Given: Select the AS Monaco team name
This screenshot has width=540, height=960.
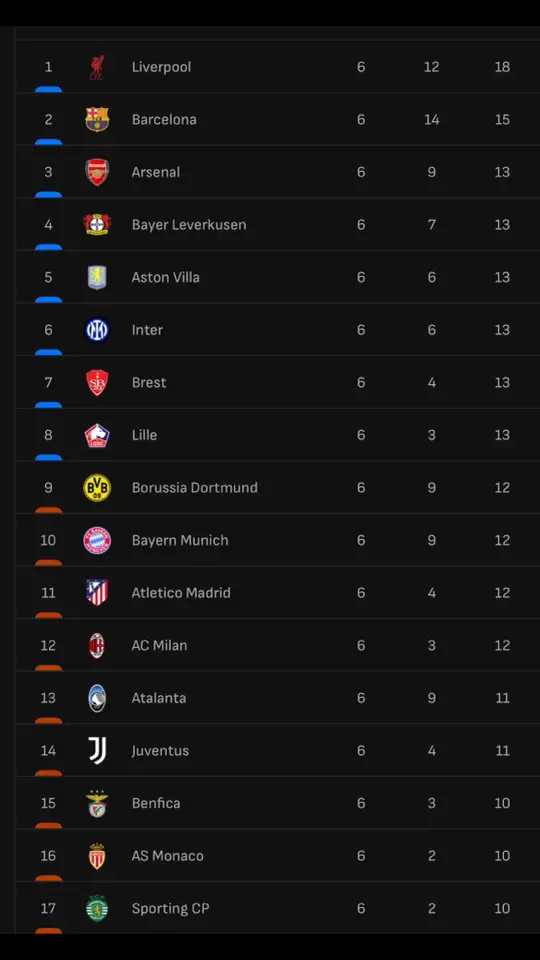Looking at the screenshot, I should click(168, 856).
